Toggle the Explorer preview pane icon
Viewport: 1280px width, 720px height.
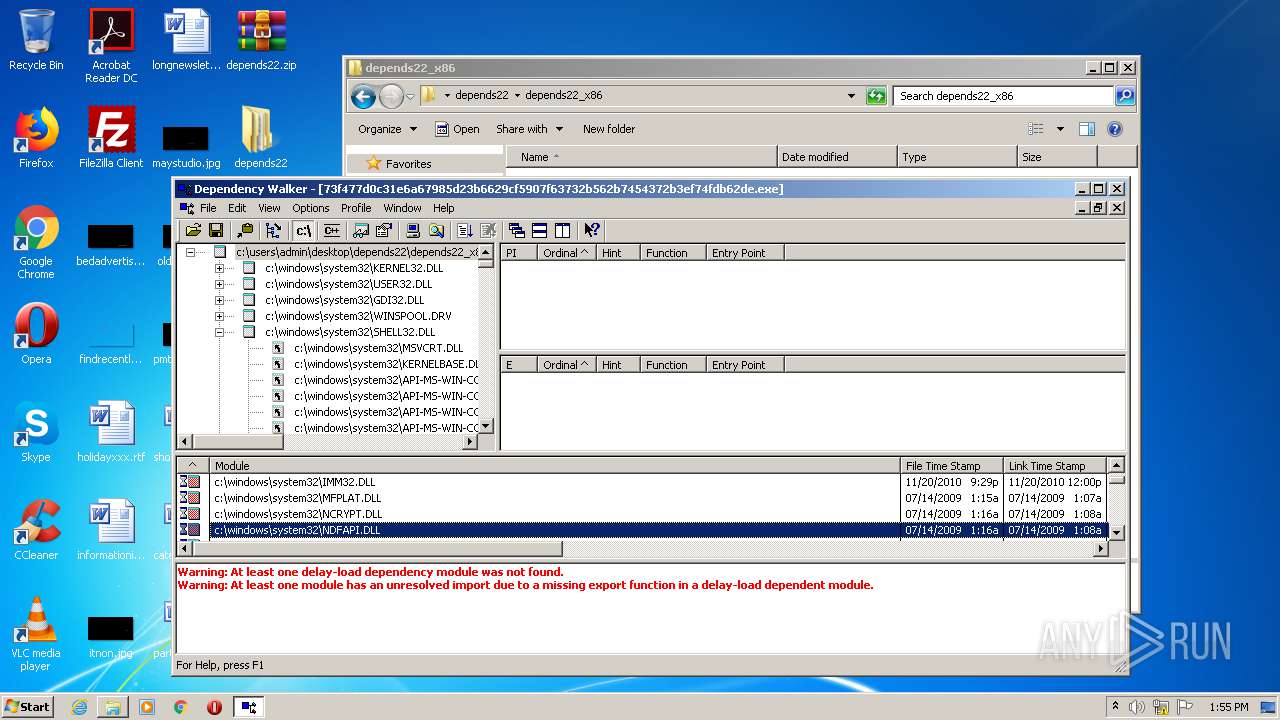tap(1087, 129)
